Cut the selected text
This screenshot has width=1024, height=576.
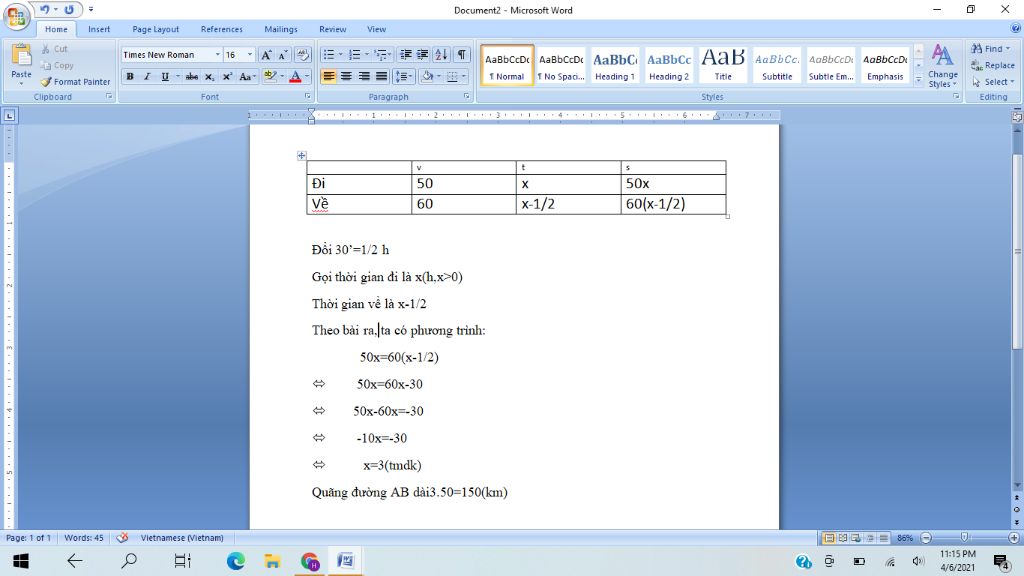click(54, 49)
